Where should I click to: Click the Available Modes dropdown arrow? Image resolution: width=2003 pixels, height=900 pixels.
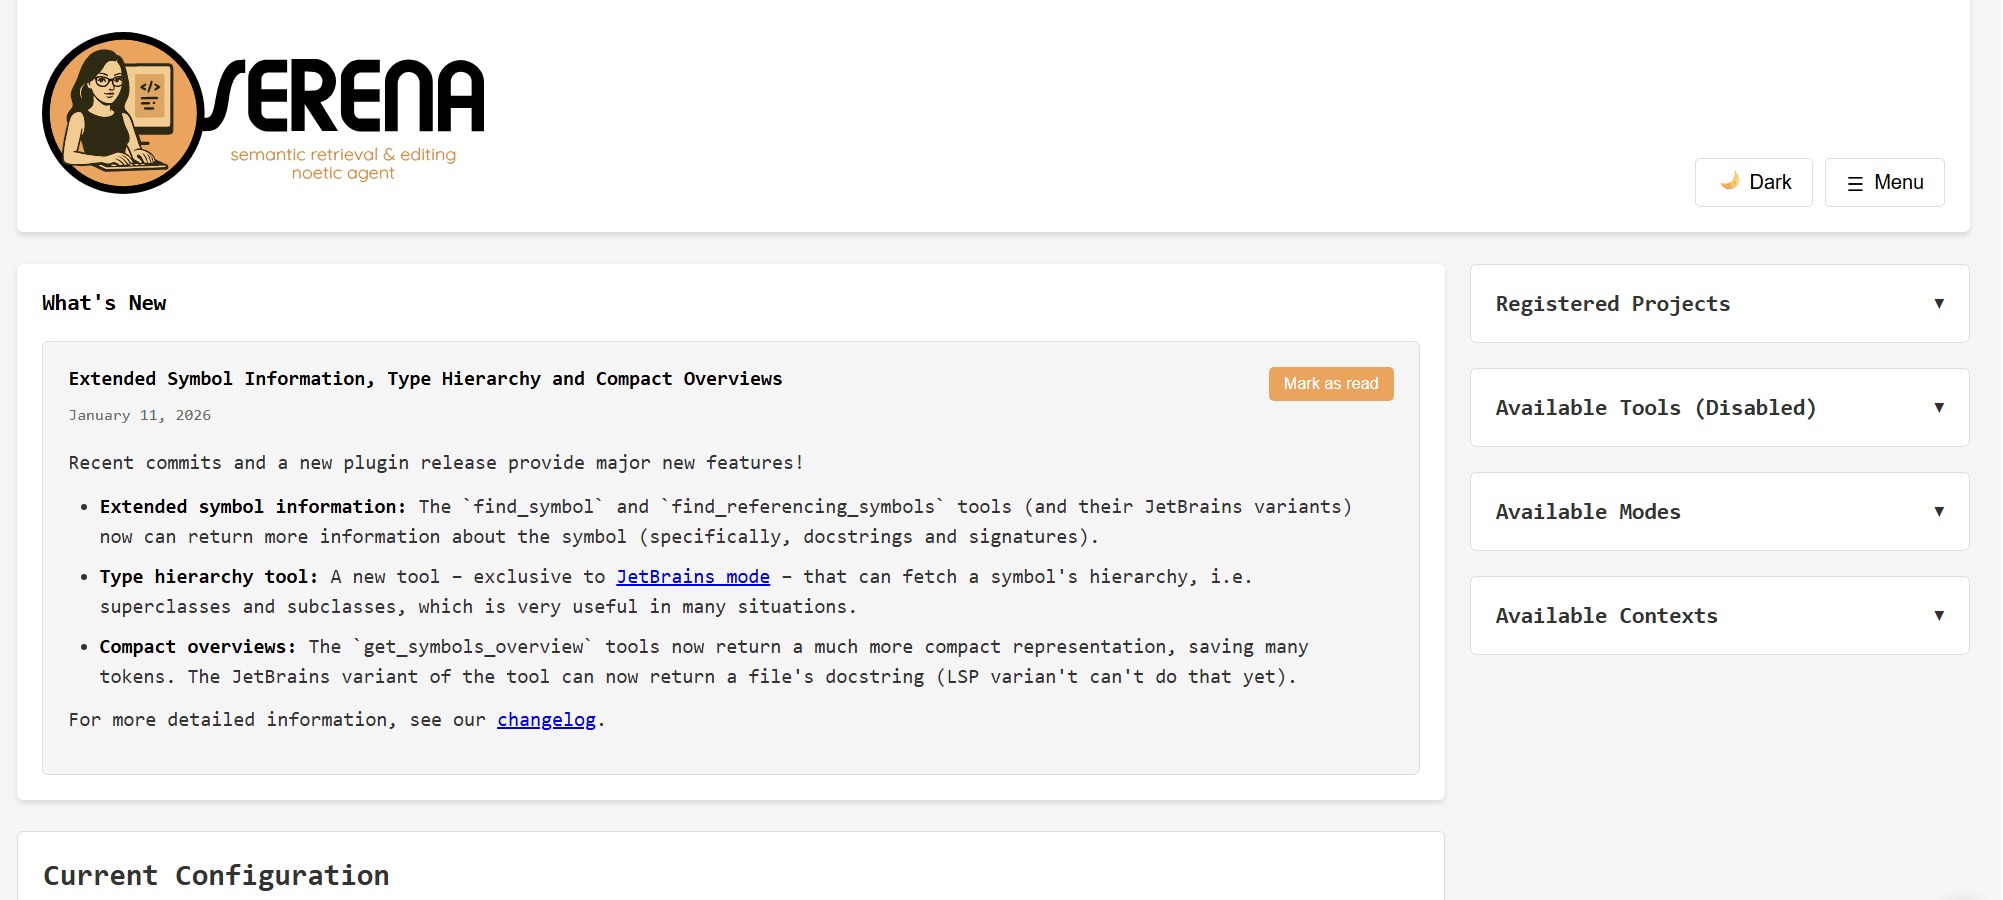tap(1939, 511)
